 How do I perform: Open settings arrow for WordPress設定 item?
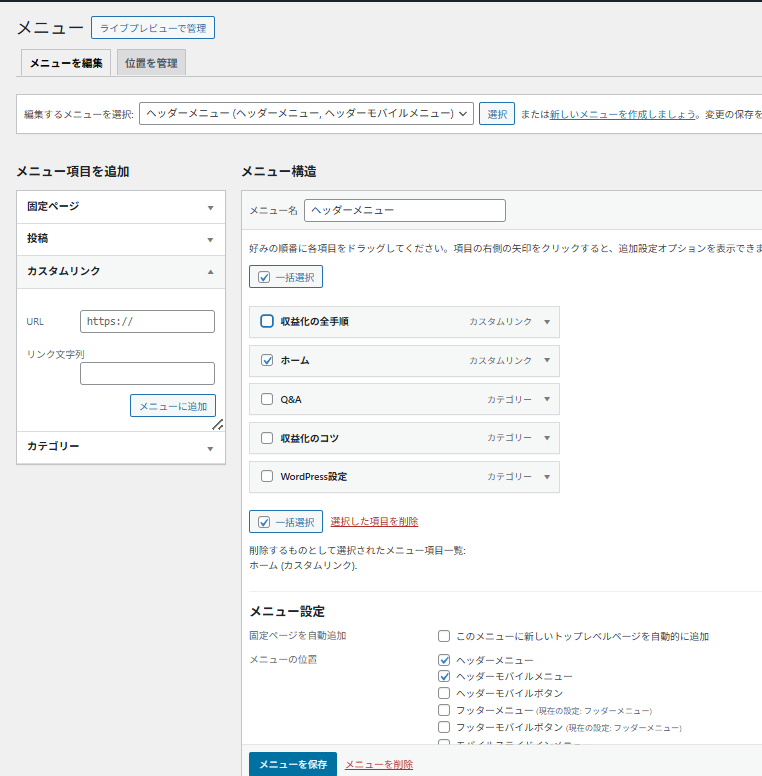547,477
